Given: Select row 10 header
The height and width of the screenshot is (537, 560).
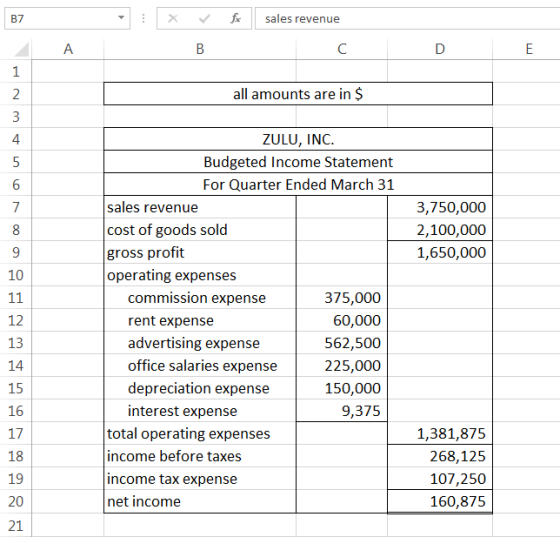Looking at the screenshot, I should click(x=16, y=275).
